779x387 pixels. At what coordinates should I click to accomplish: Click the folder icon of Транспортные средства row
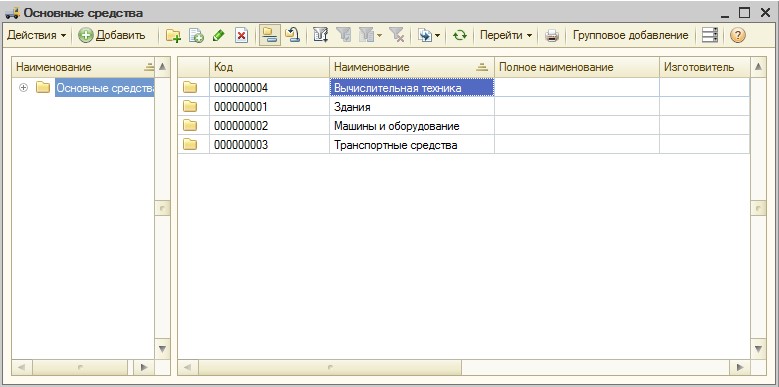coord(190,145)
